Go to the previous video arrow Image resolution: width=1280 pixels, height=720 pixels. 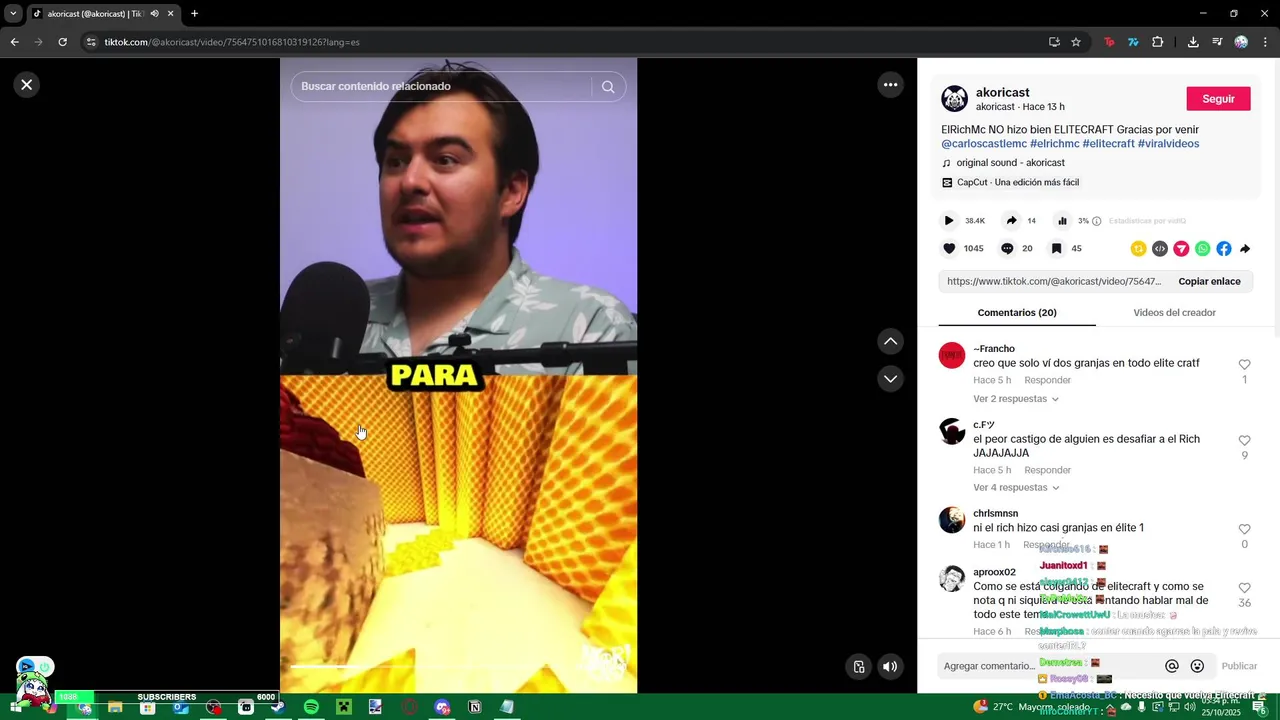click(890, 342)
